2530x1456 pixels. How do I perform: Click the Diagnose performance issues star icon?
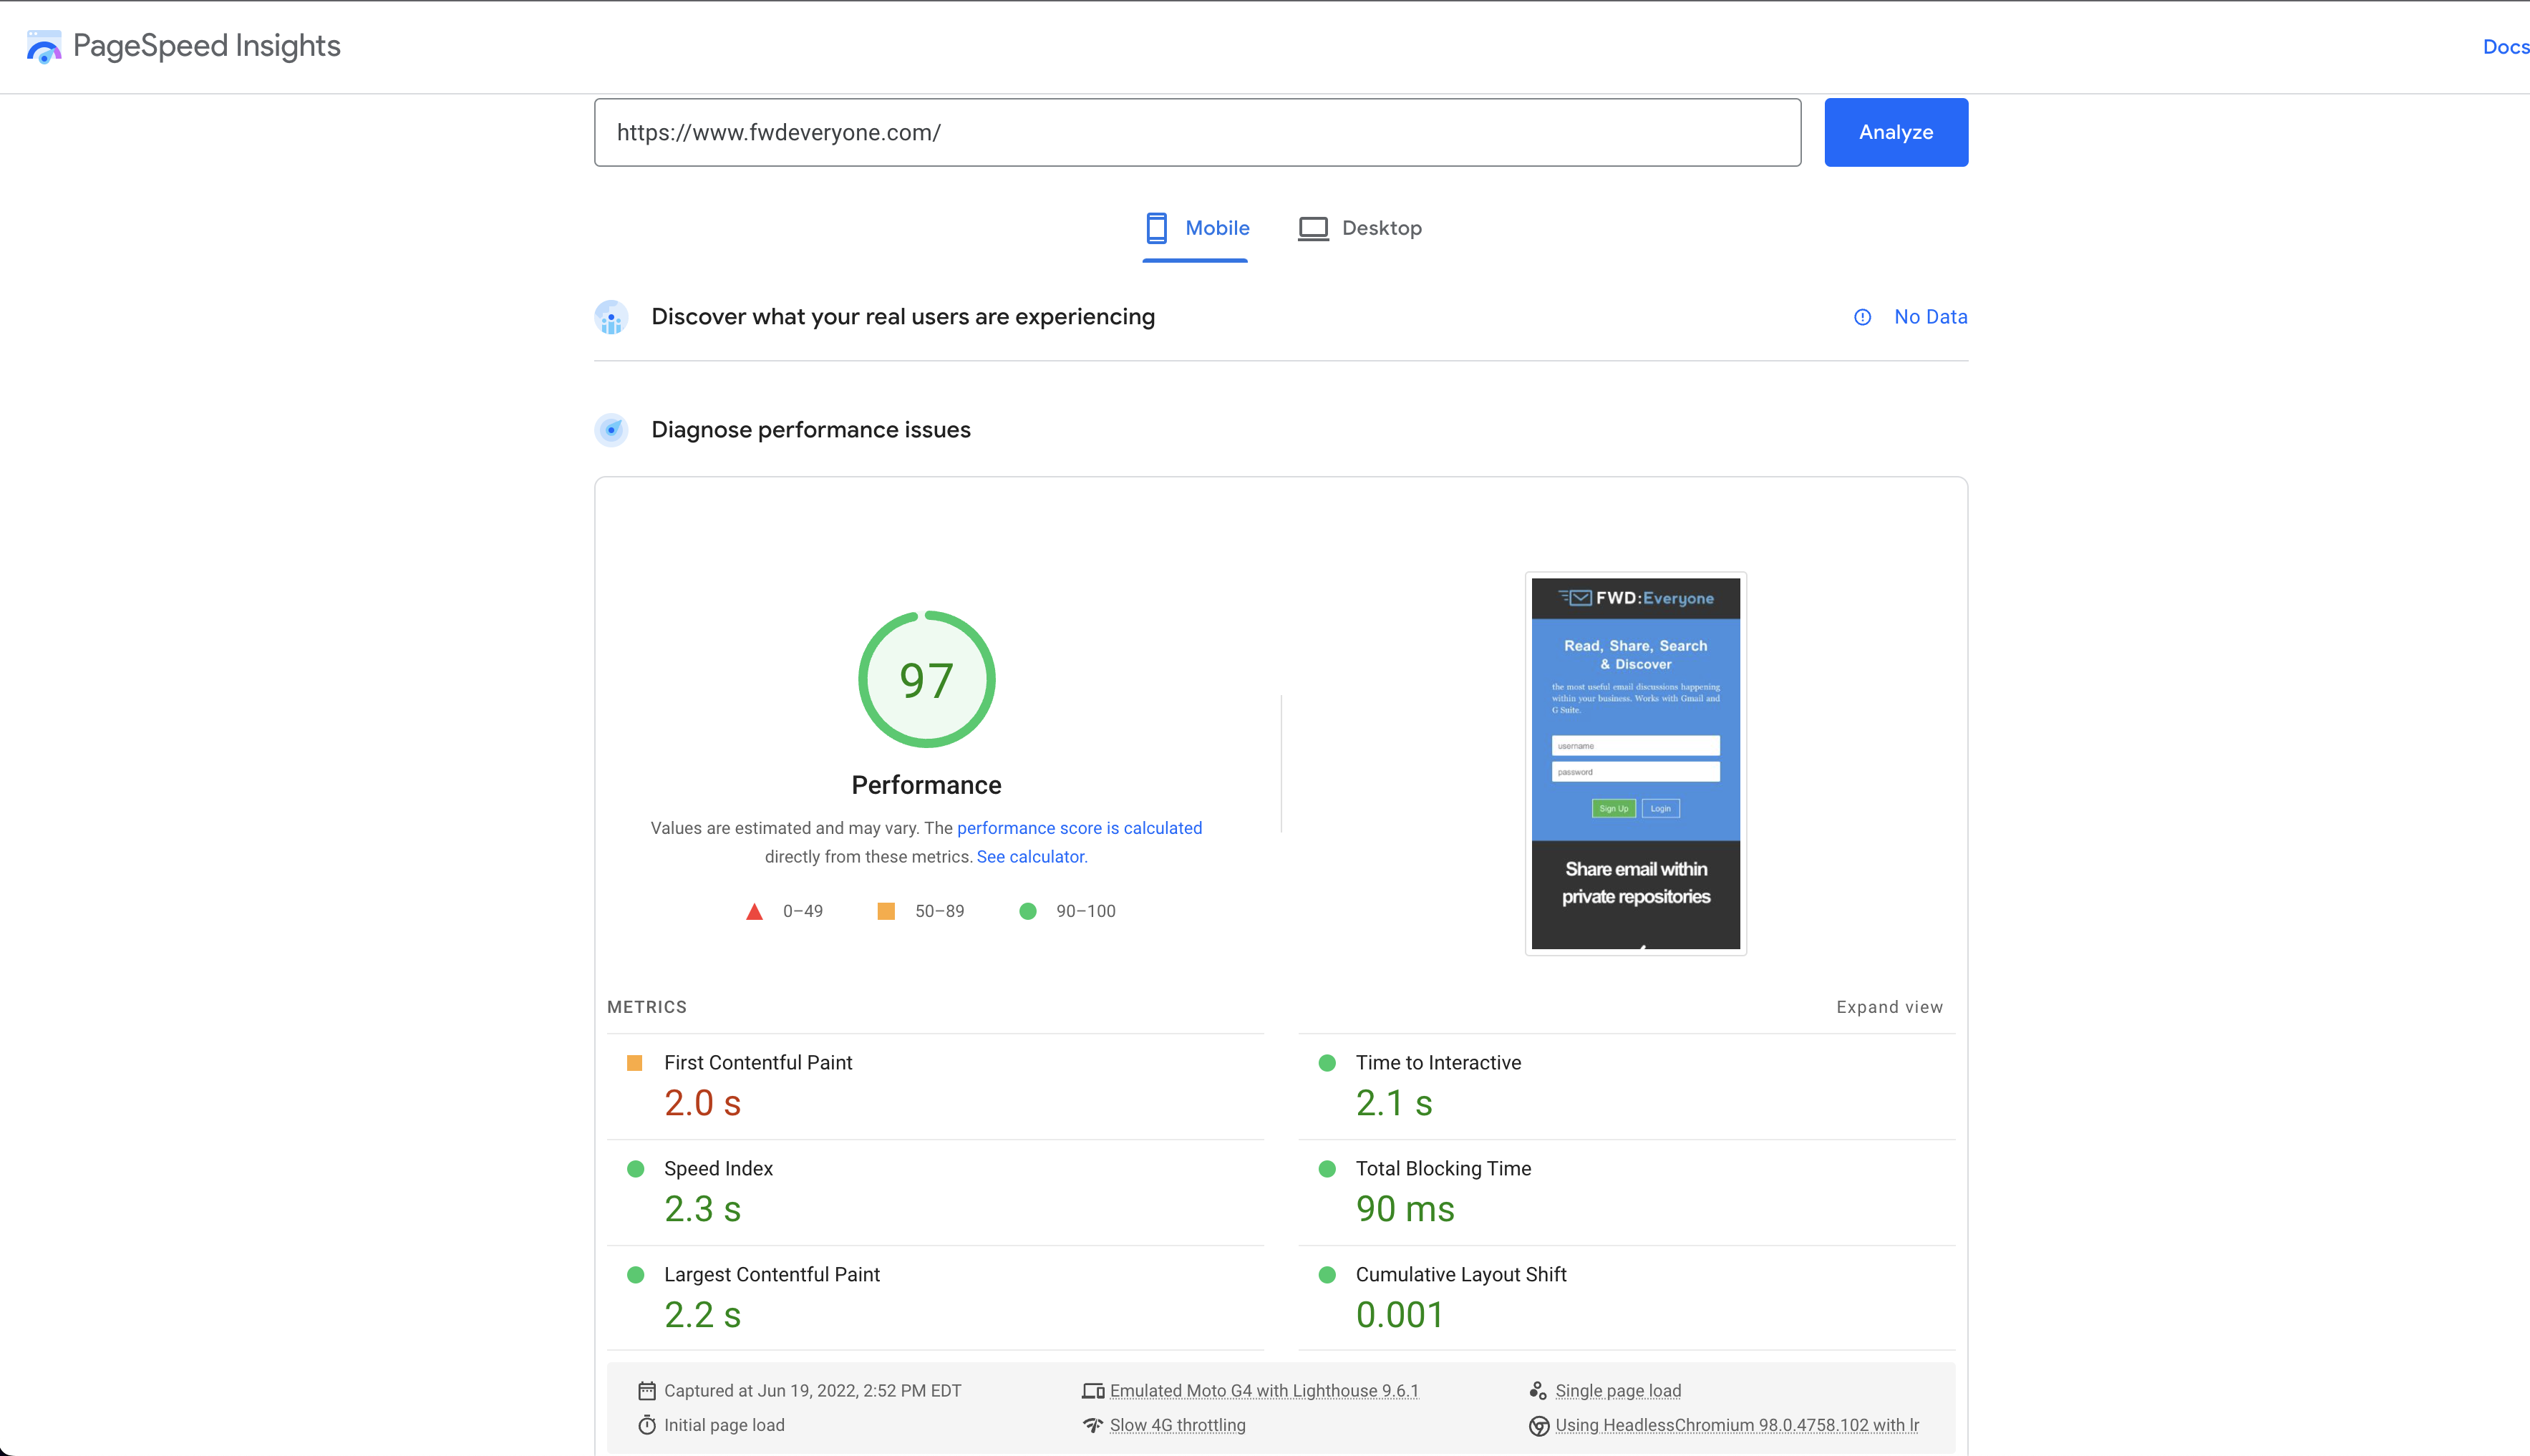point(611,429)
